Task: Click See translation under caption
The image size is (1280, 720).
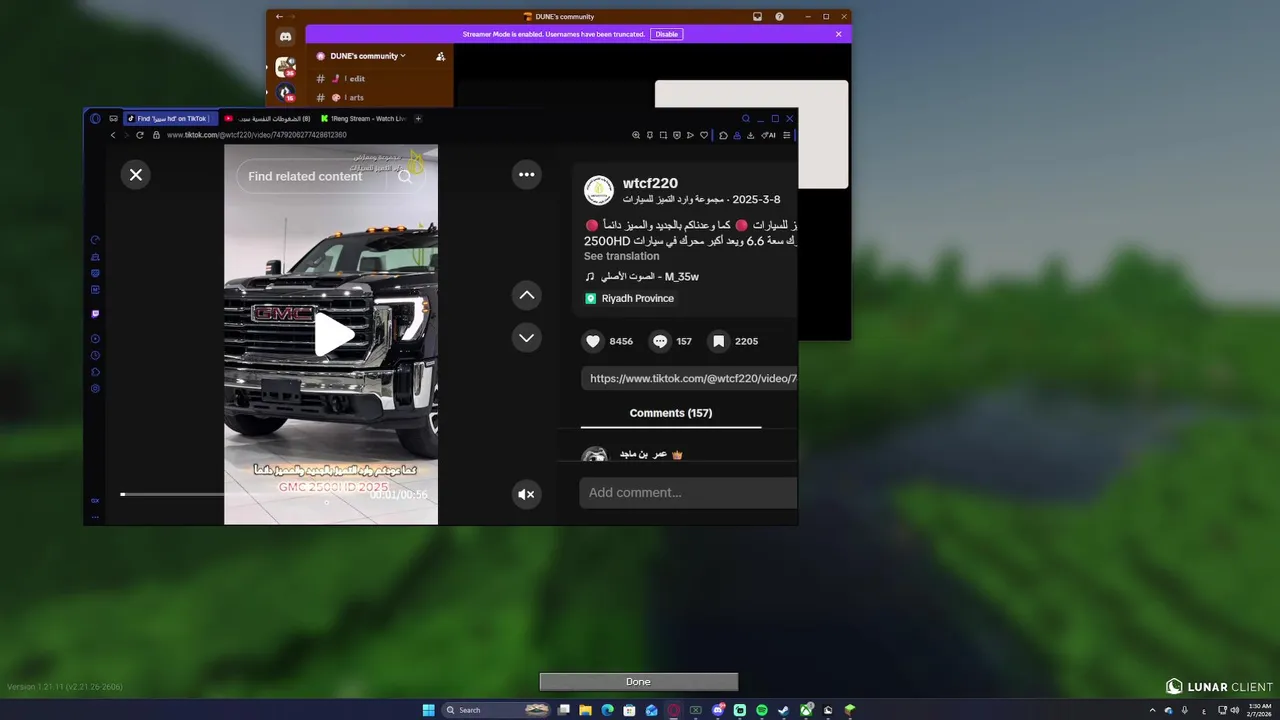Action: pyautogui.click(x=621, y=256)
